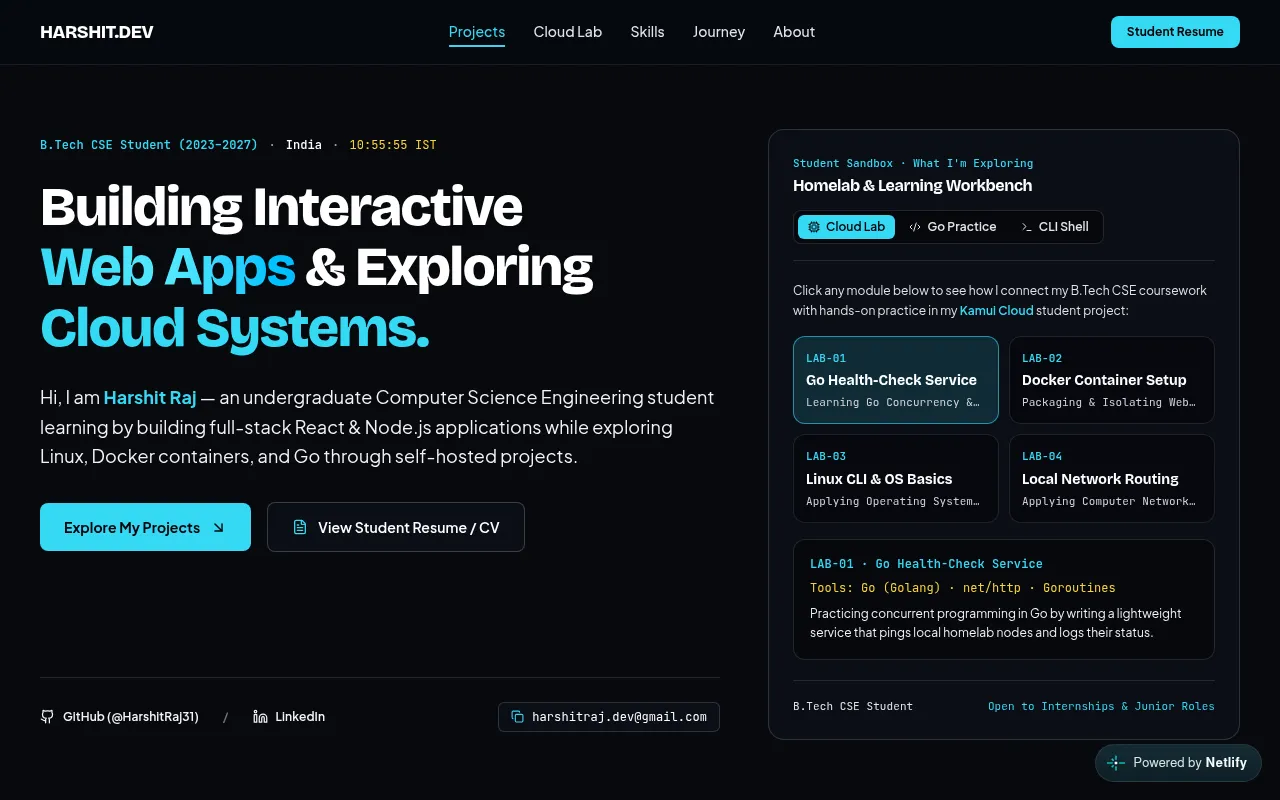This screenshot has height=800, width=1280.
Task: Click "Tools: Go (Golang) · net/http · Goroutines" line
Action: [x=962, y=588]
